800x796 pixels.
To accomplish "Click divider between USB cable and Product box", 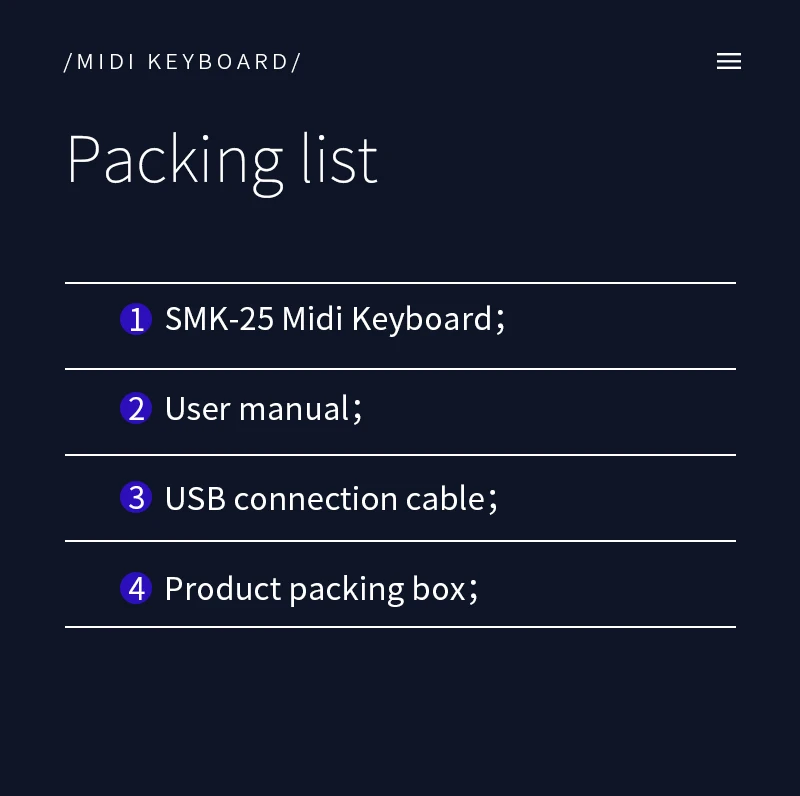I will pyautogui.click(x=400, y=541).
